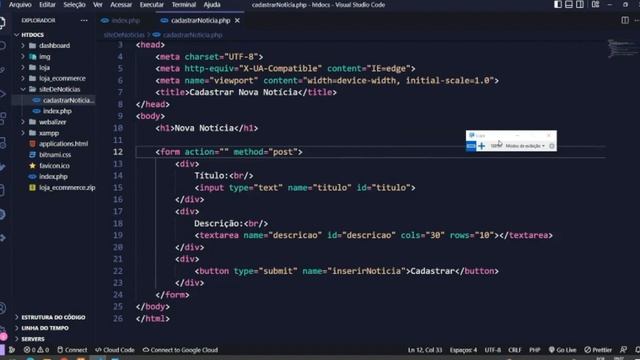640x360 pixels.
Task: Open the Arquivo menu
Action: [20, 5]
